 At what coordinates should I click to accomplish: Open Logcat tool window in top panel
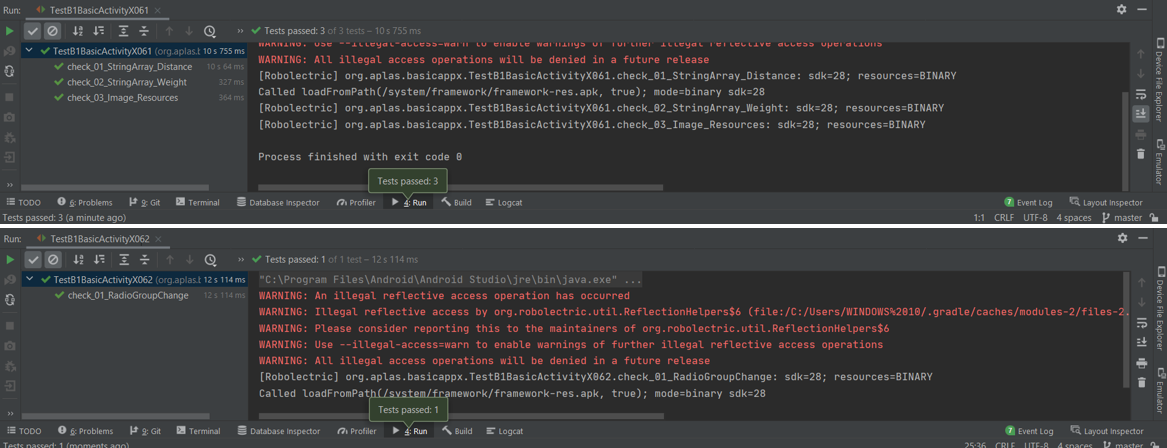(x=505, y=202)
